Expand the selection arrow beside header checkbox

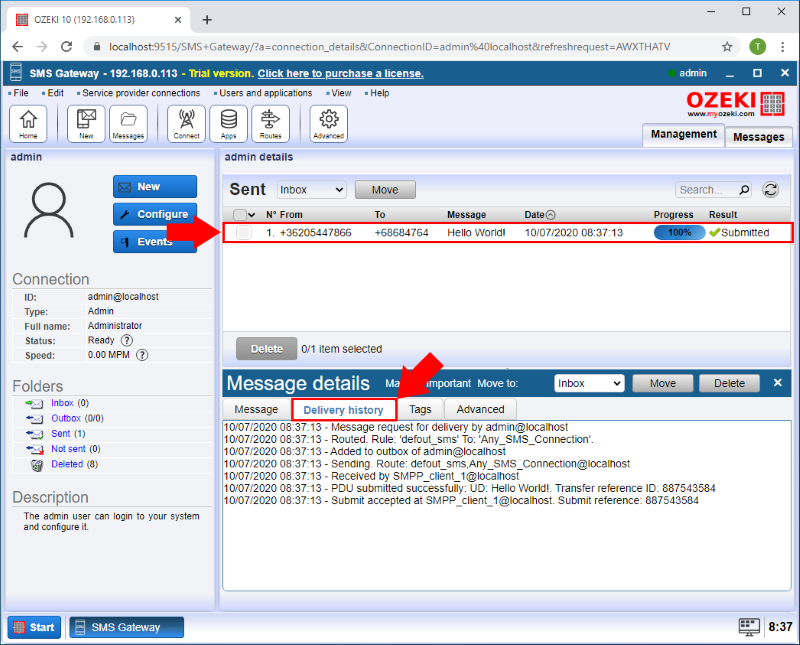252,215
